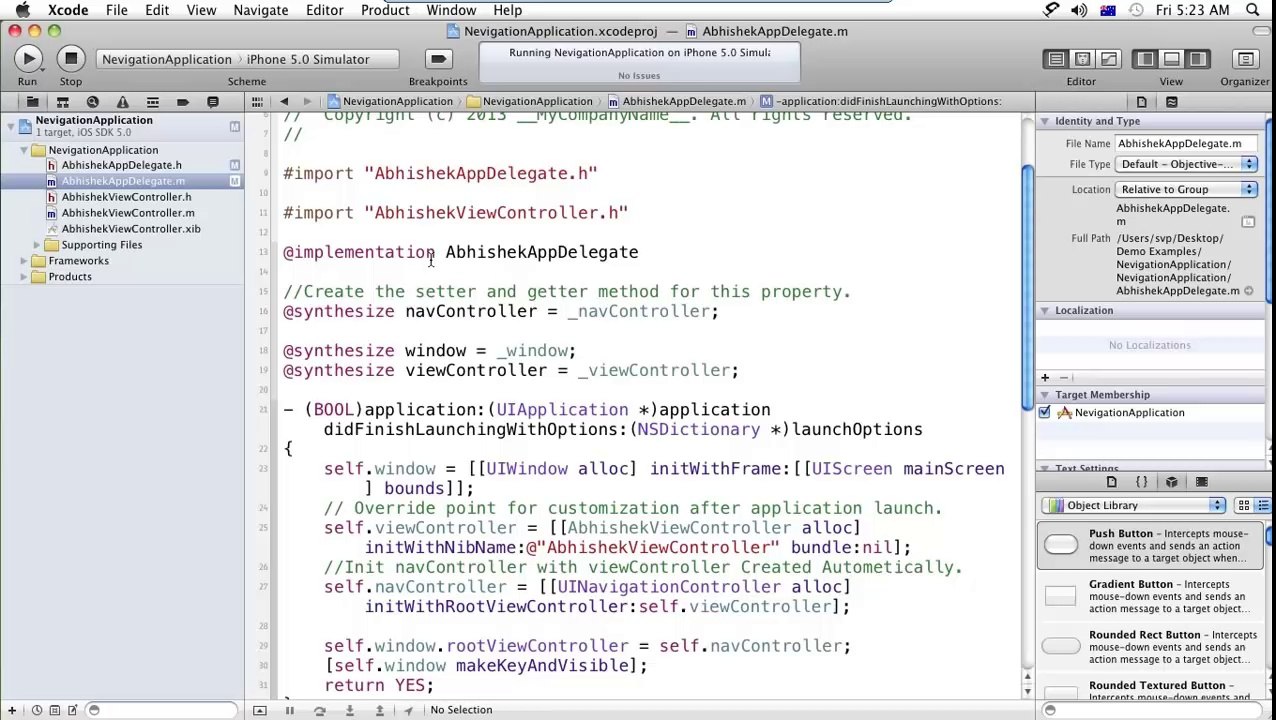The image size is (1276, 720).
Task: Select the Version editor
Action: (1108, 59)
